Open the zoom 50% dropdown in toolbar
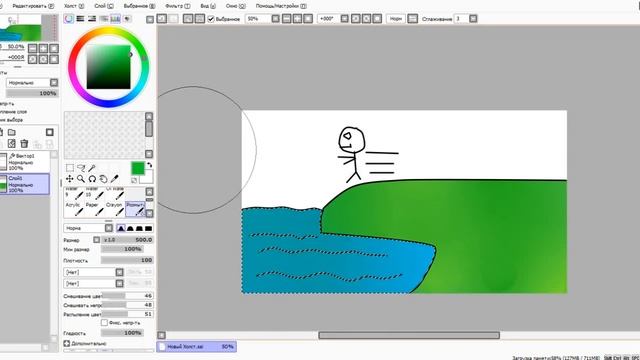Image resolution: width=640 pixels, height=360 pixels. (276, 19)
